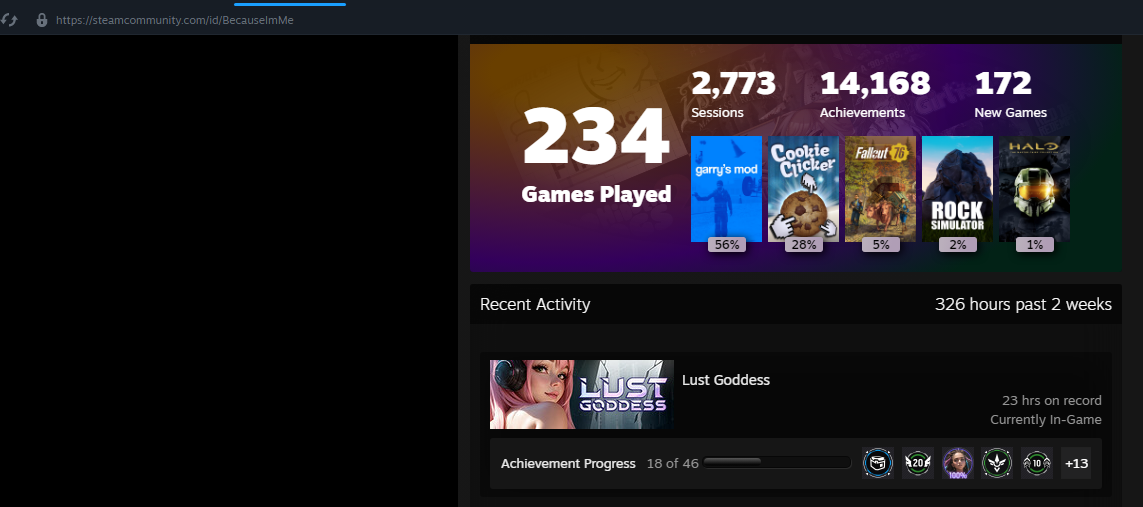The image size is (1143, 507).
Task: Click the 100% portrait achievement icon
Action: (x=957, y=463)
